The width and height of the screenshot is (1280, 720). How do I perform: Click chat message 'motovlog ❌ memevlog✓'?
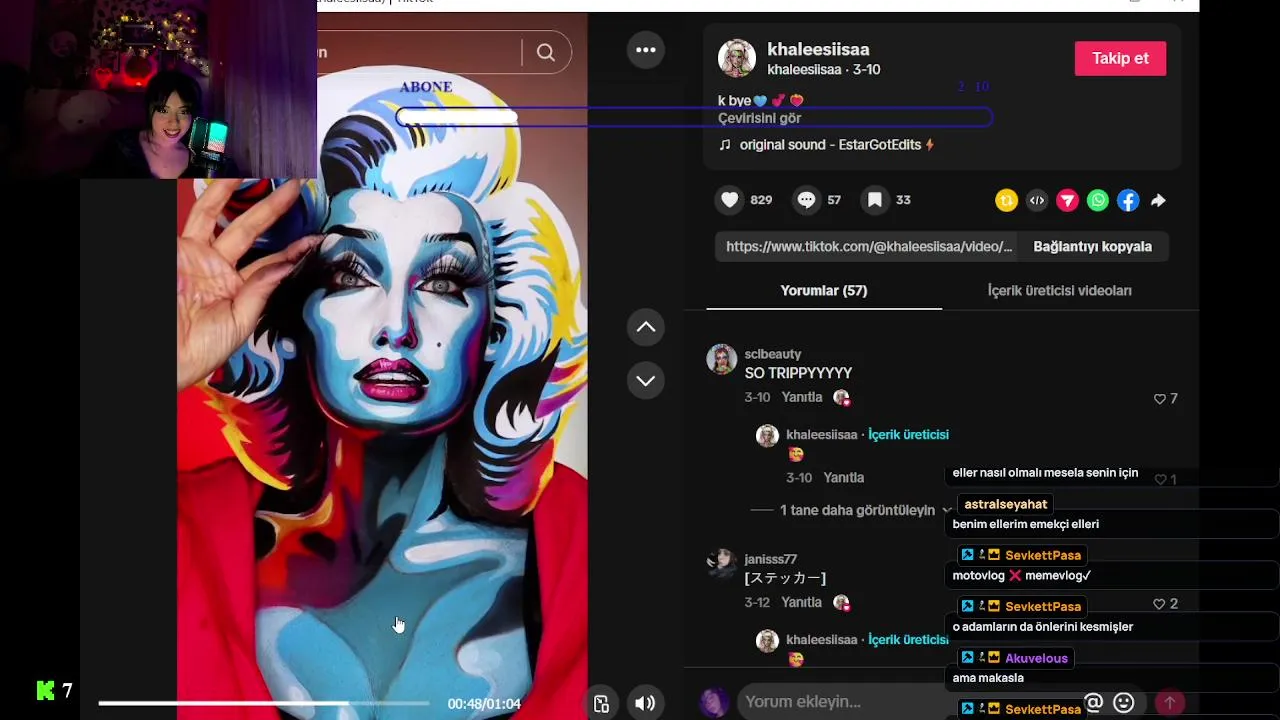pyautogui.click(x=1021, y=576)
